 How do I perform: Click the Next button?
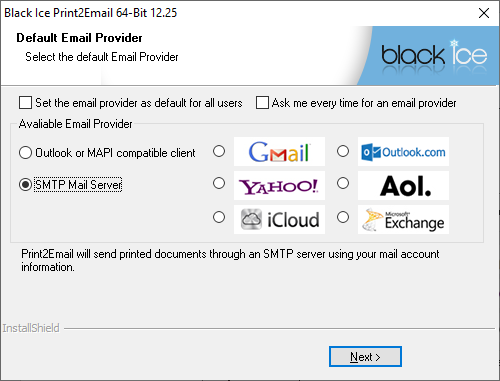click(x=365, y=357)
